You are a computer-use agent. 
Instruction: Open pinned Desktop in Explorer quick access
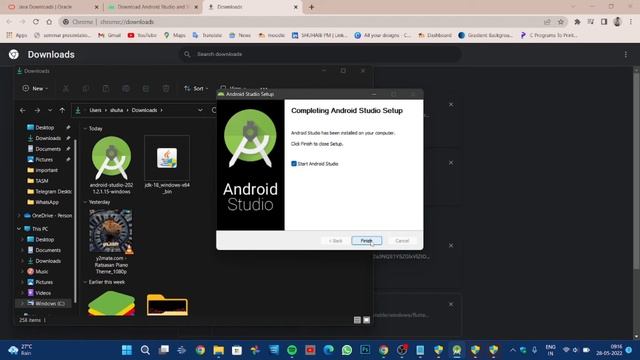(x=45, y=127)
